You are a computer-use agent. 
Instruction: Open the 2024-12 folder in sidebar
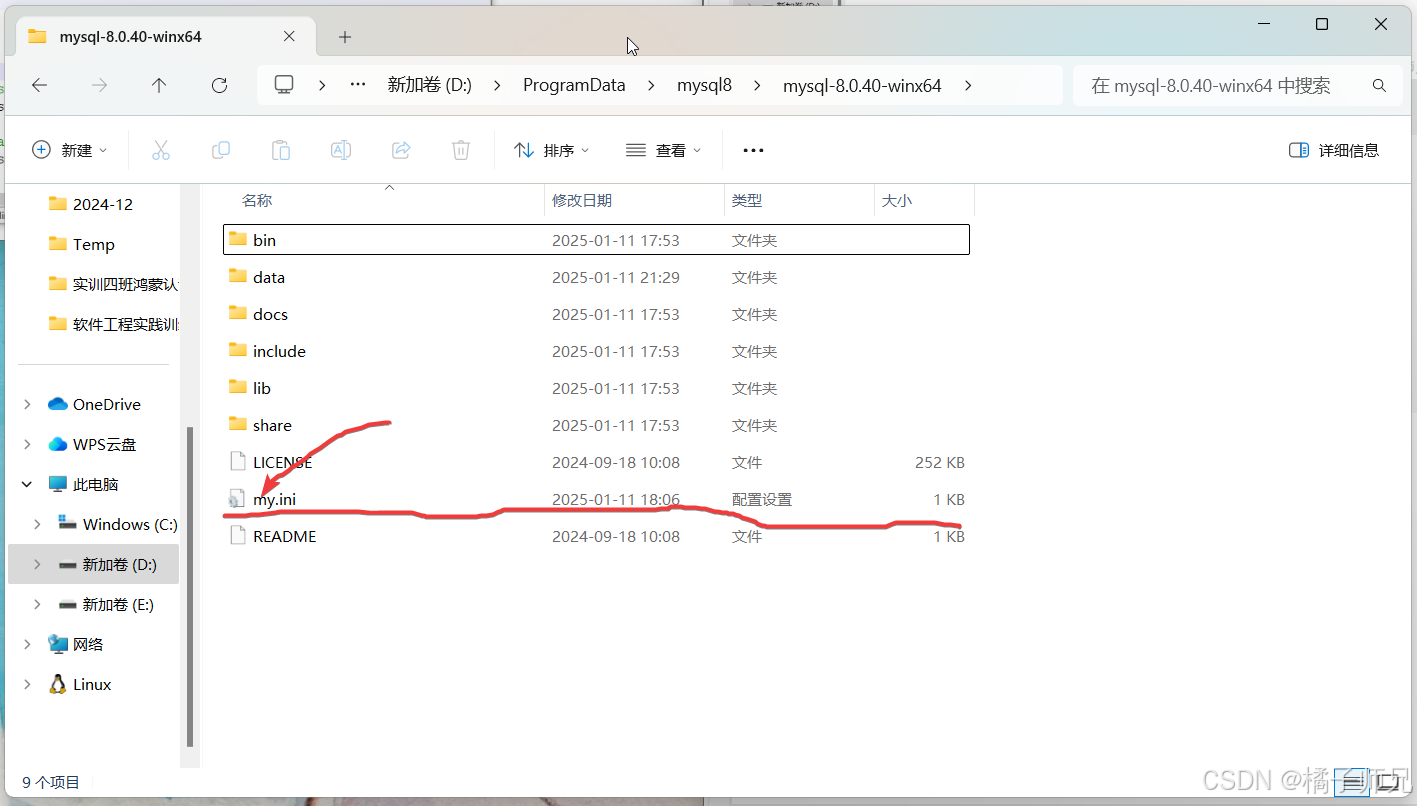(x=94, y=204)
